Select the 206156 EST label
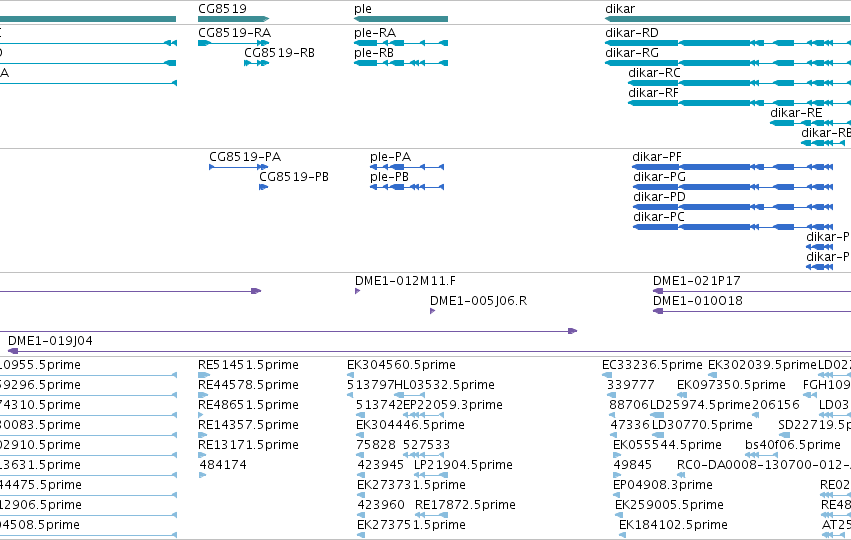 coord(776,405)
